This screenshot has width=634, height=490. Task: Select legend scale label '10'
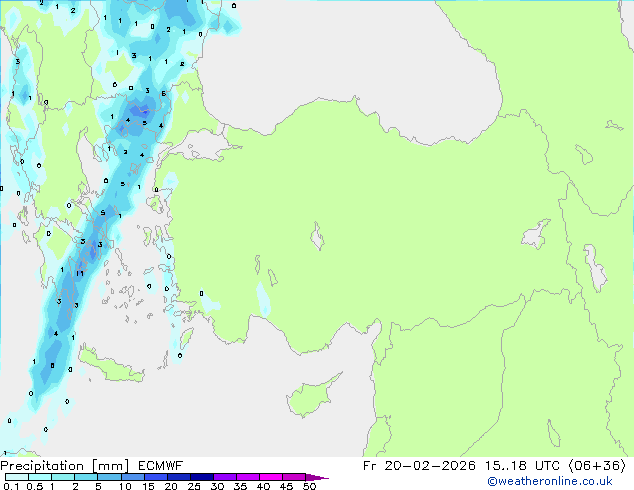[125, 486]
